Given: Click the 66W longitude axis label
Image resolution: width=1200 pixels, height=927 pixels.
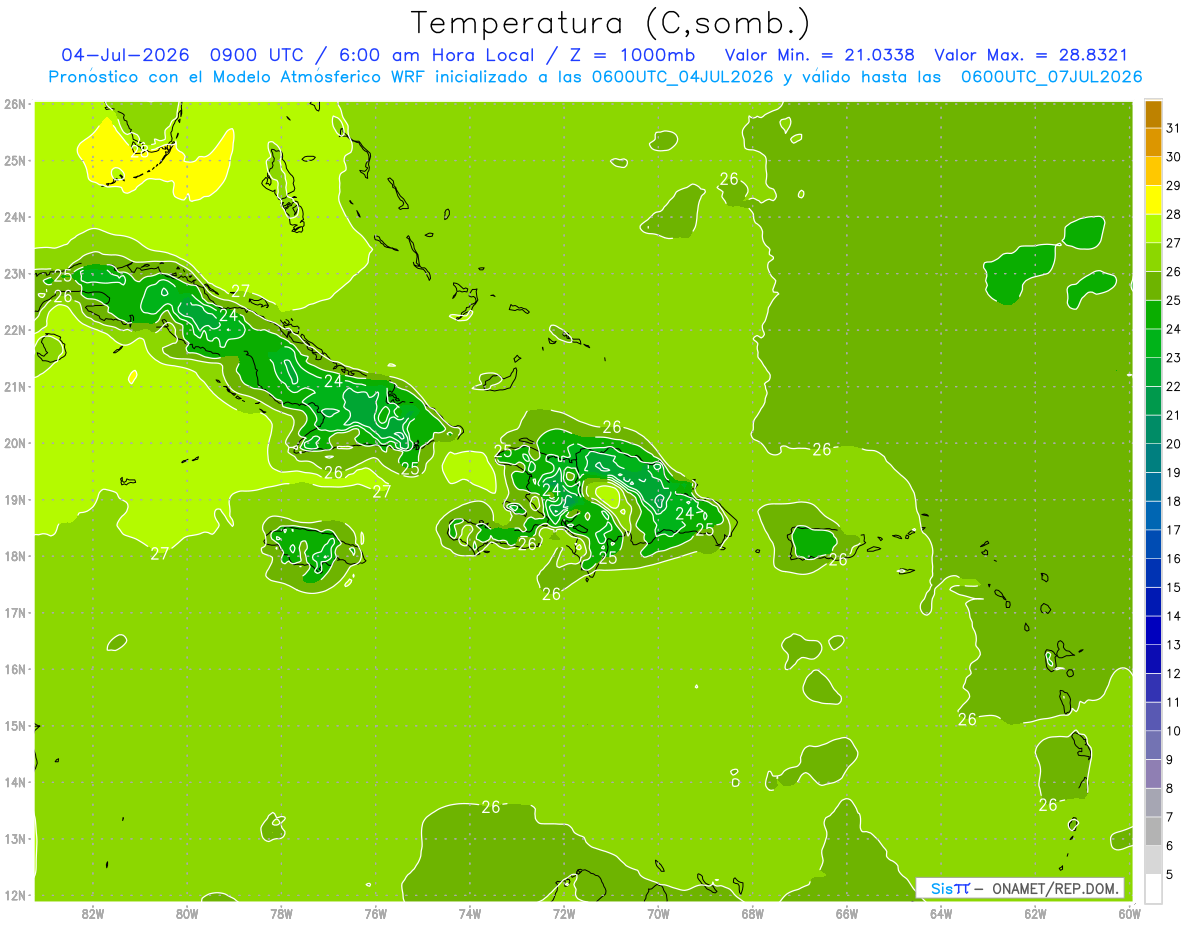Looking at the screenshot, I should [x=847, y=913].
